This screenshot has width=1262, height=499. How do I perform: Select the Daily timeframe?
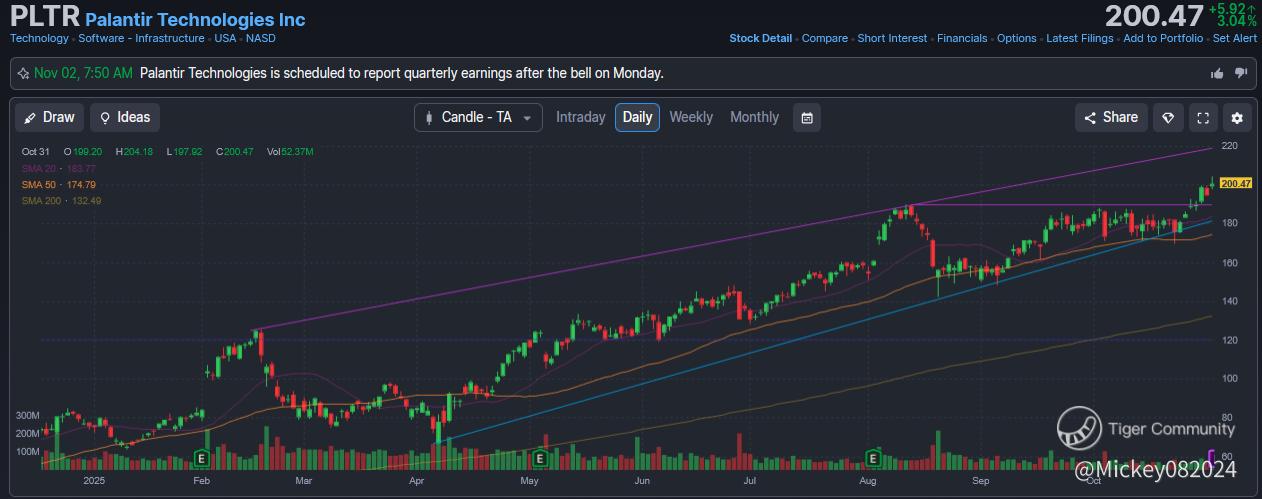pyautogui.click(x=637, y=117)
